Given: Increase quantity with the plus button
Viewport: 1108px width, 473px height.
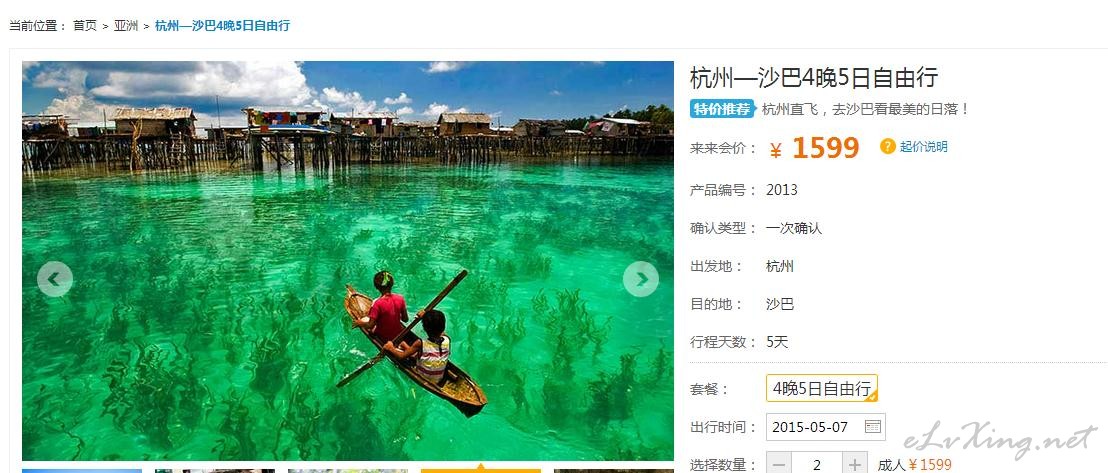Looking at the screenshot, I should click(x=855, y=464).
